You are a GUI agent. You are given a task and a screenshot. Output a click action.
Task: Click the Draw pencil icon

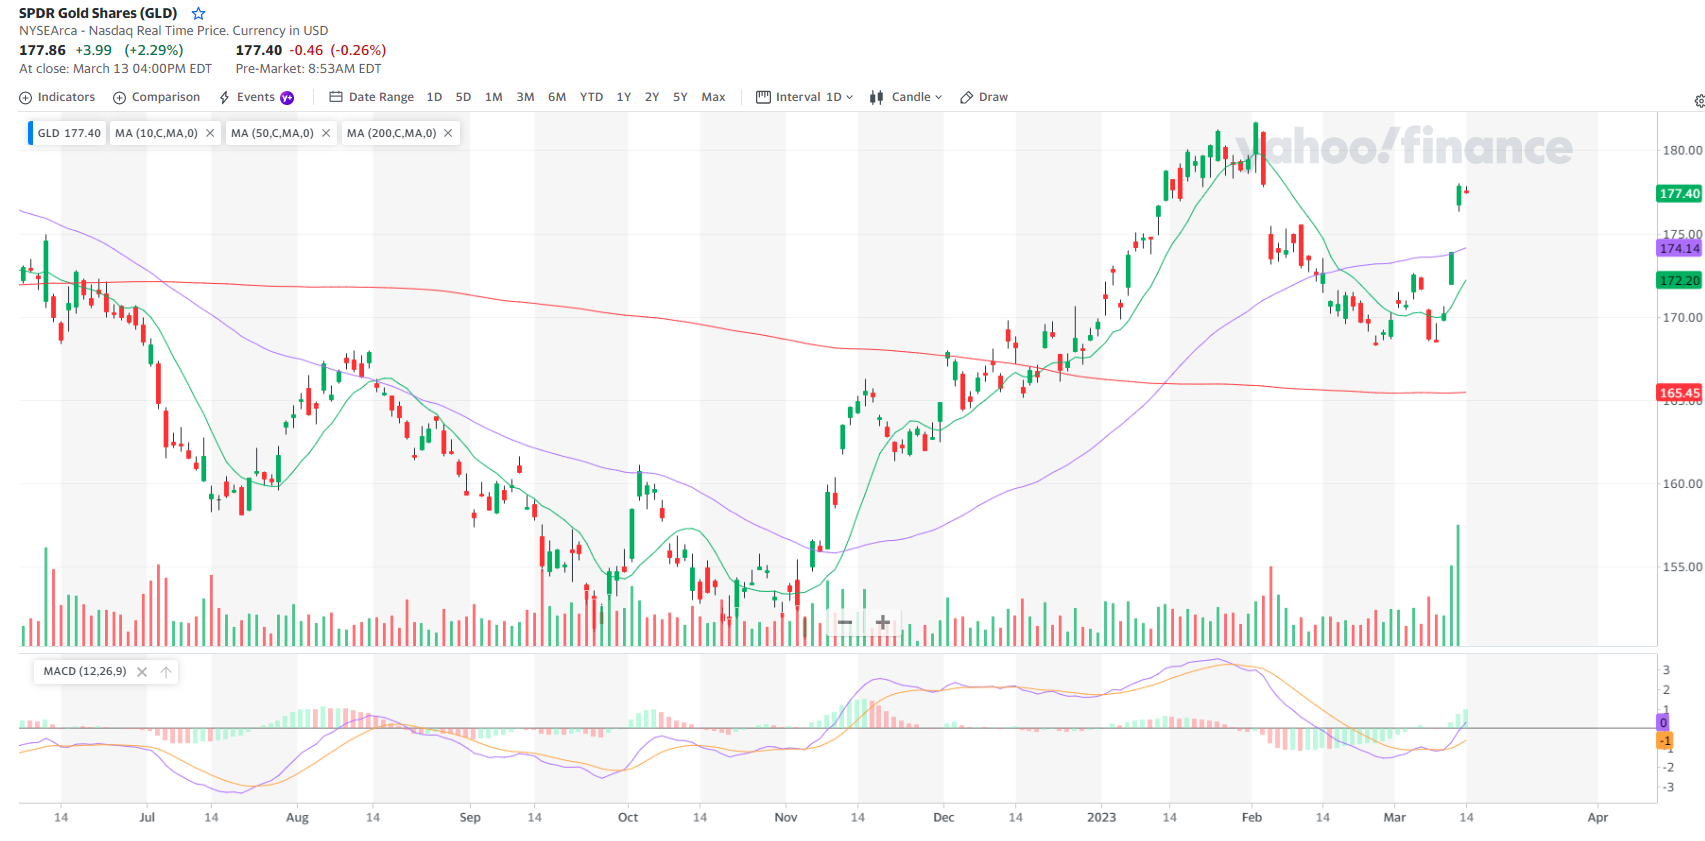click(966, 97)
